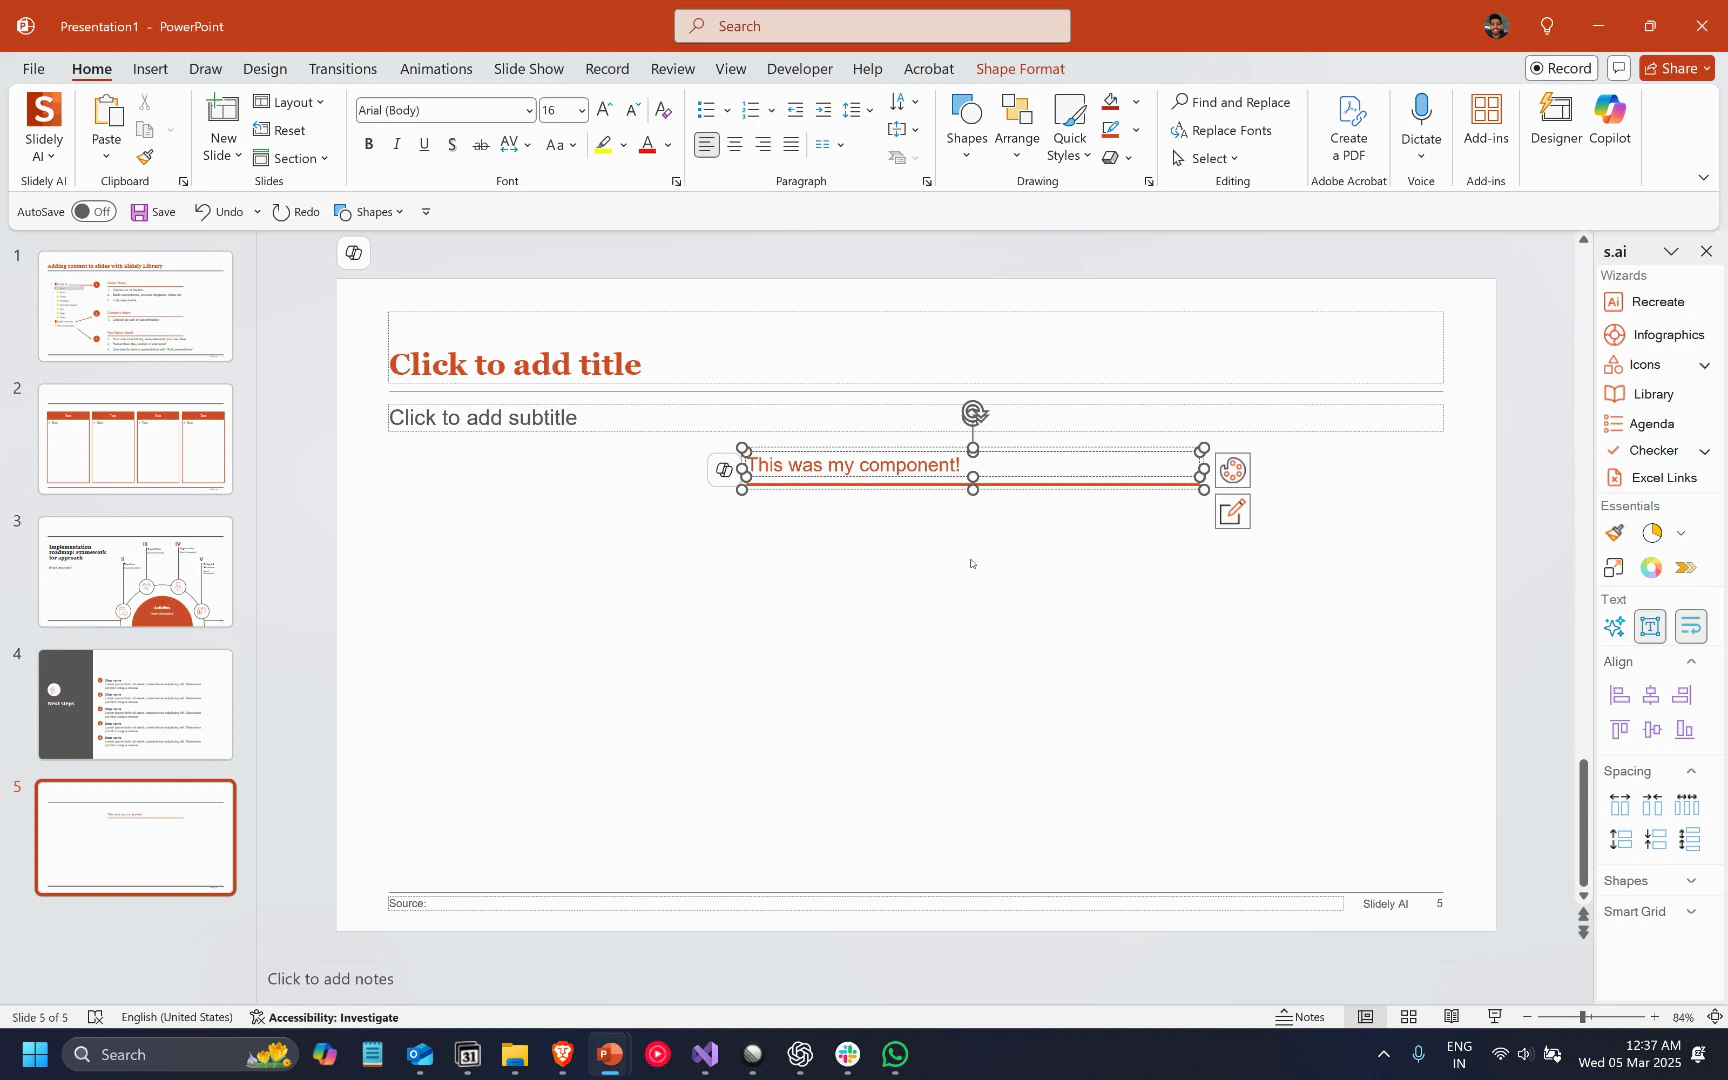Toggle Bold formatting

pos(369,145)
